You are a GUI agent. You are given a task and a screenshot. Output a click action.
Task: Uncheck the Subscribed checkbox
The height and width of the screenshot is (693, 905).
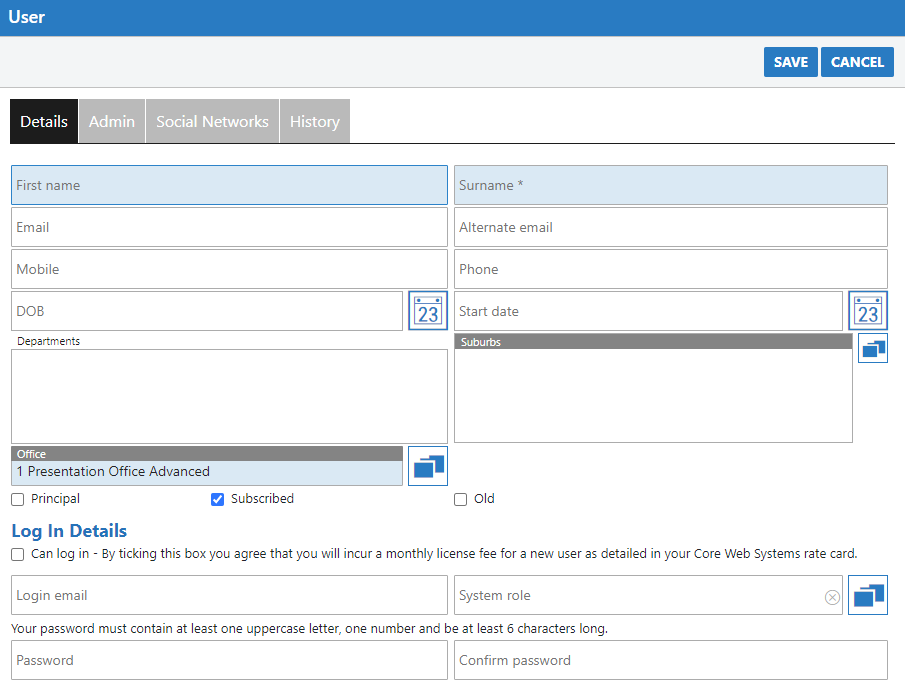click(217, 499)
